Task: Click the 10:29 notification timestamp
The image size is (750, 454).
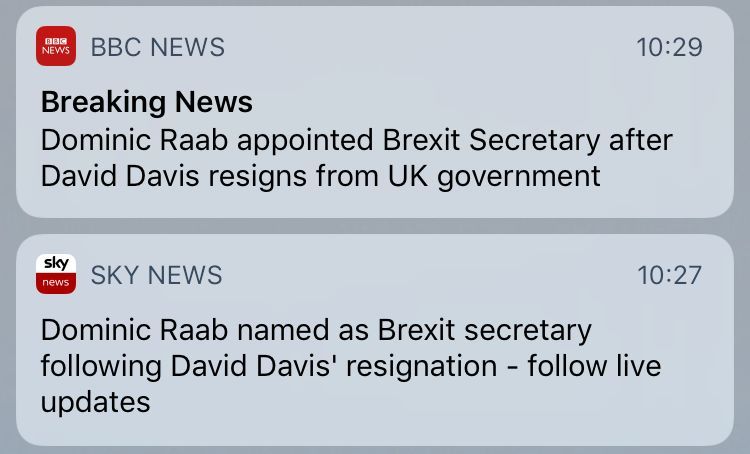Action: (669, 47)
